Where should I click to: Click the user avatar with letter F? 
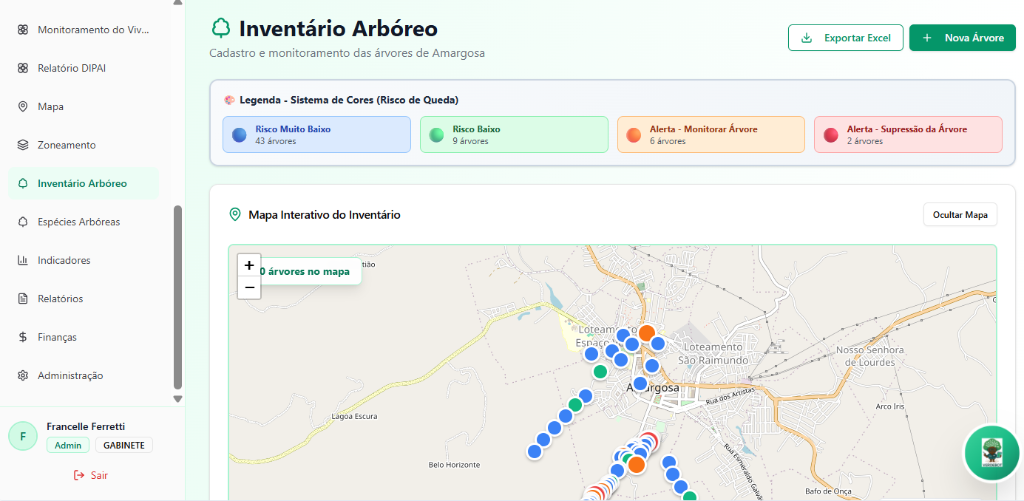pyautogui.click(x=24, y=436)
